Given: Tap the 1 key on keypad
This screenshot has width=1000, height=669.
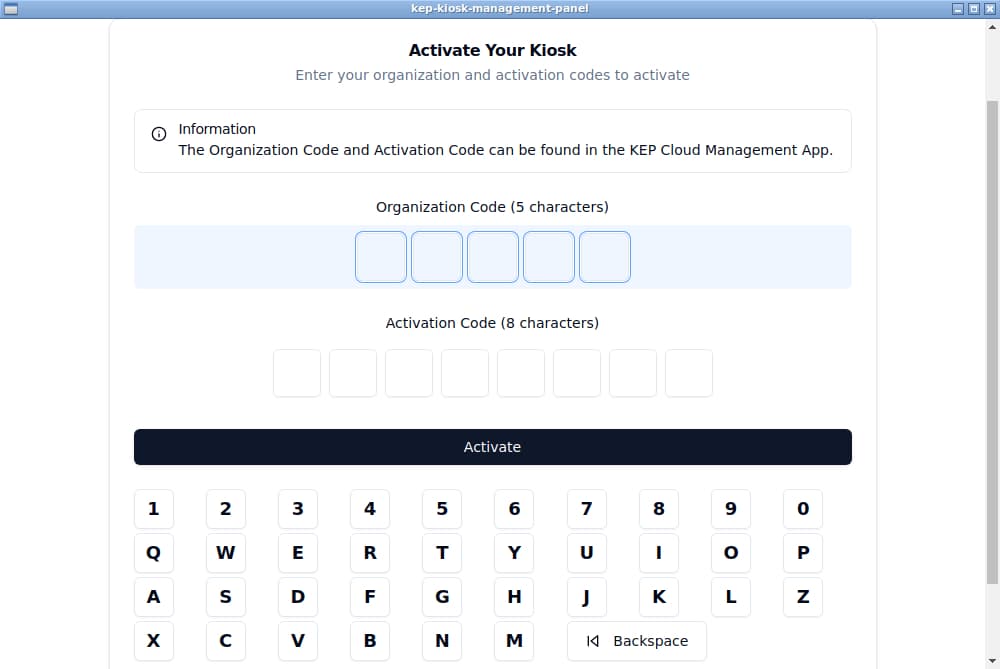Looking at the screenshot, I should coord(154,509).
